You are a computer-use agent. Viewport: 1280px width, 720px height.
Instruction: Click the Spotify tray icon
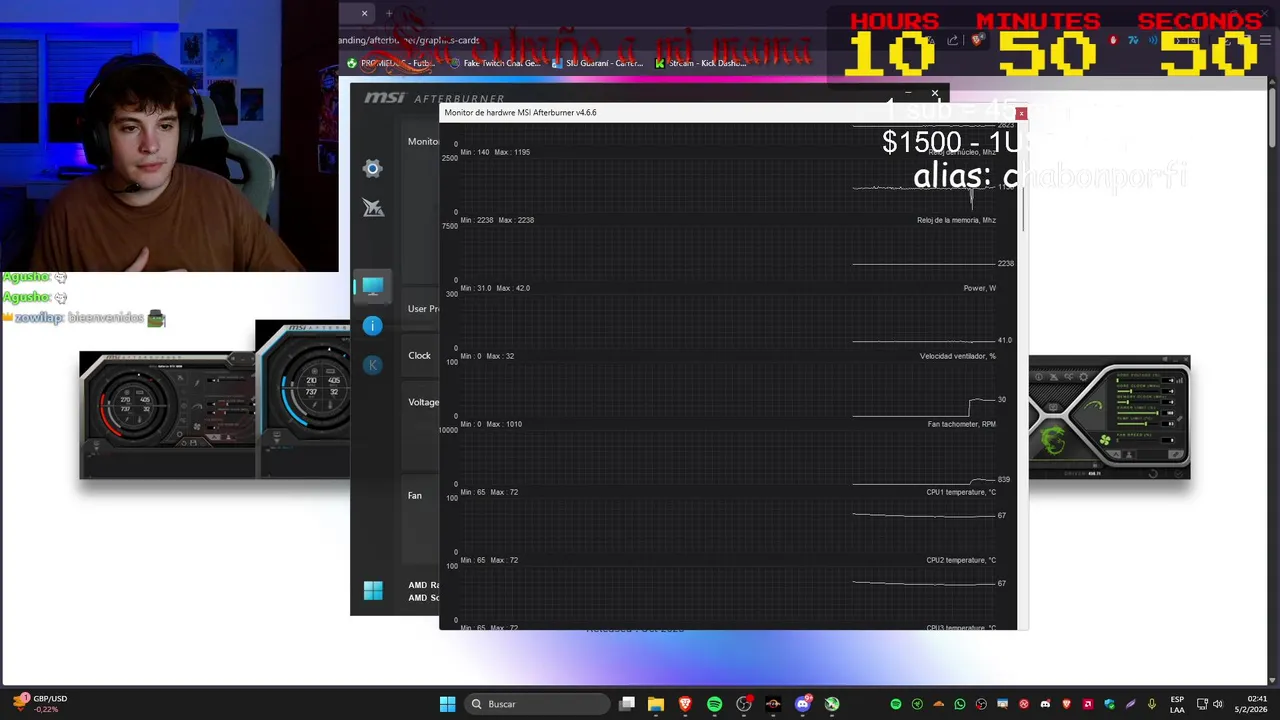[896, 704]
